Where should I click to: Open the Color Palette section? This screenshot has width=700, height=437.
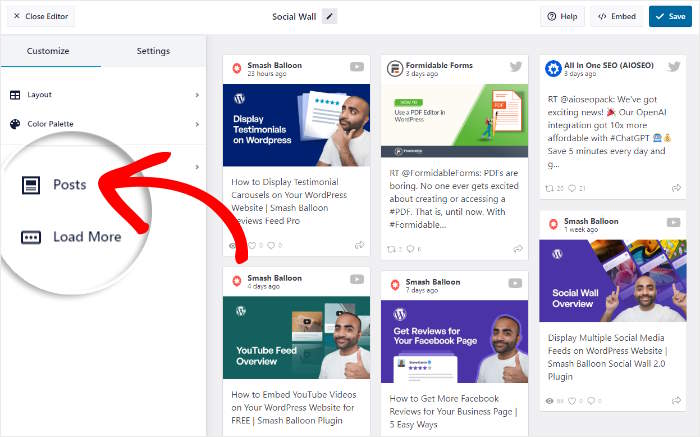tap(104, 124)
